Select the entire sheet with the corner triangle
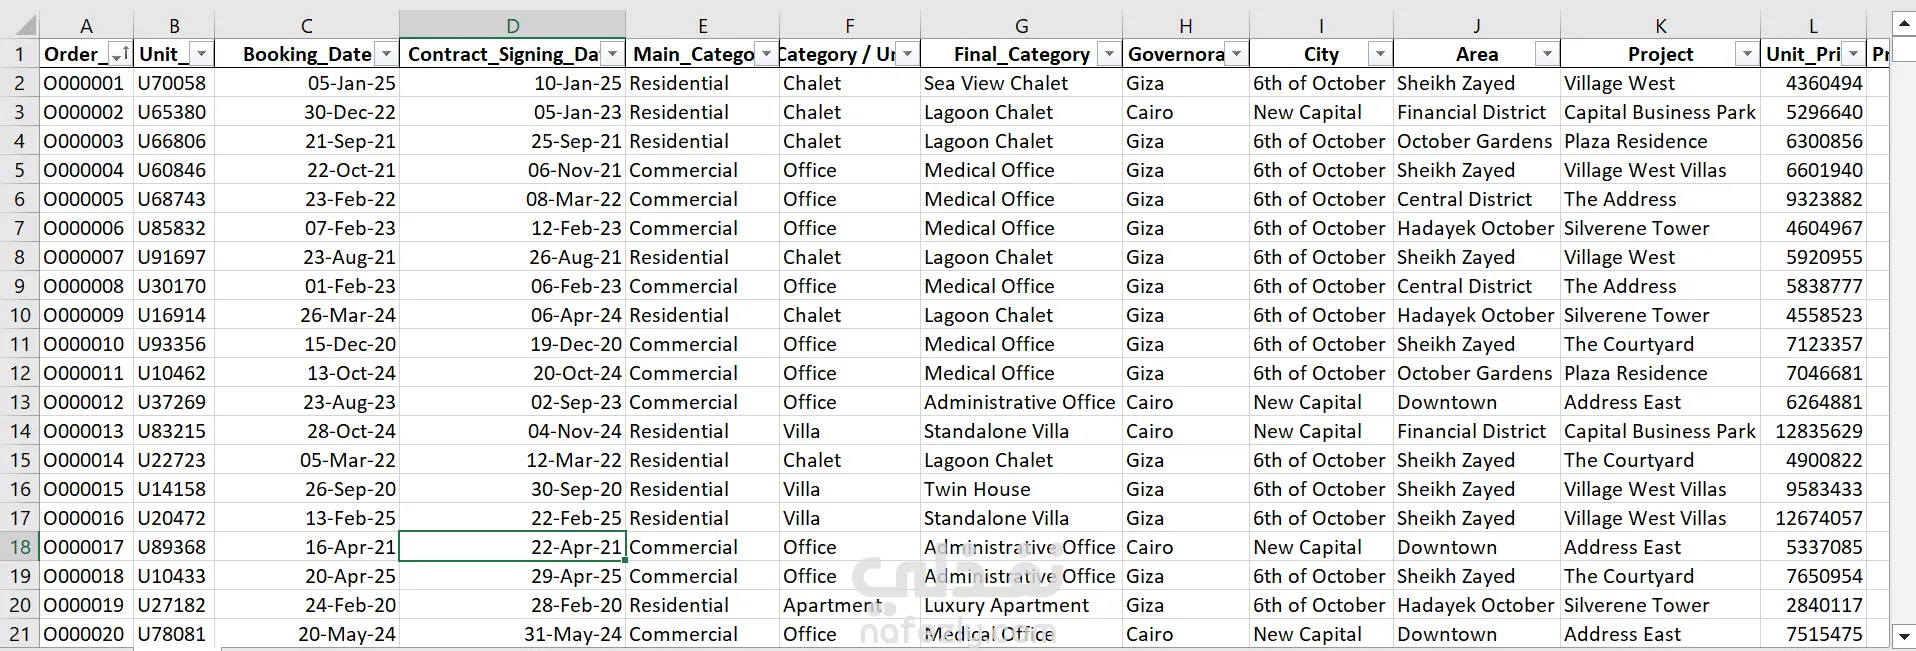Viewport: 1916px width, 651px height. pyautogui.click(x=20, y=25)
